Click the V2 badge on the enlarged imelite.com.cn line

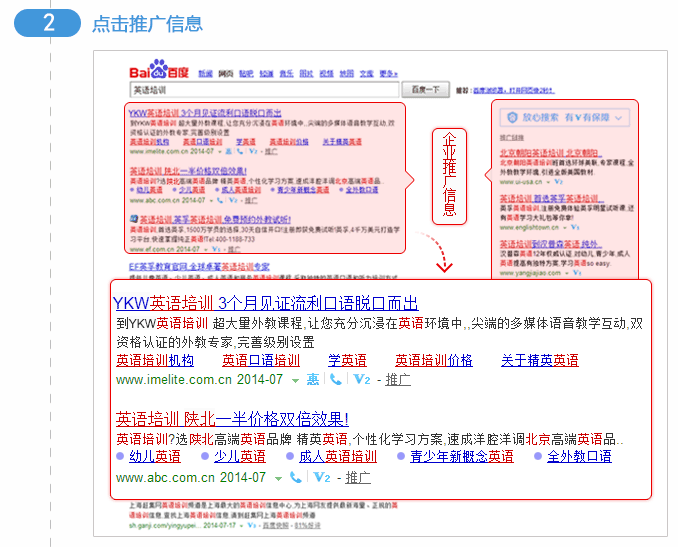(362, 380)
